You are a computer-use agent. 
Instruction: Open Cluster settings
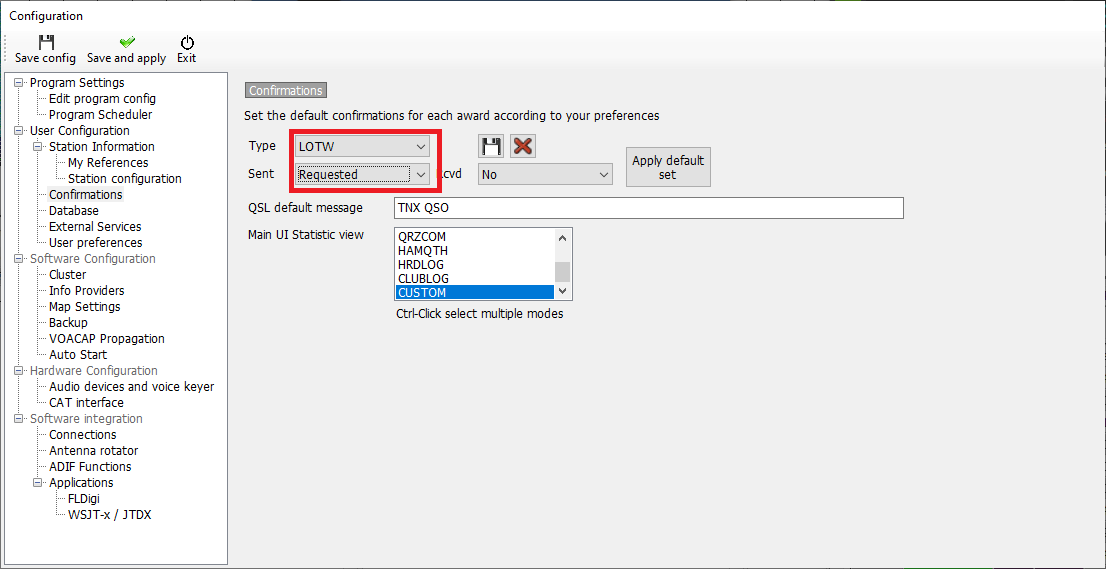point(68,275)
